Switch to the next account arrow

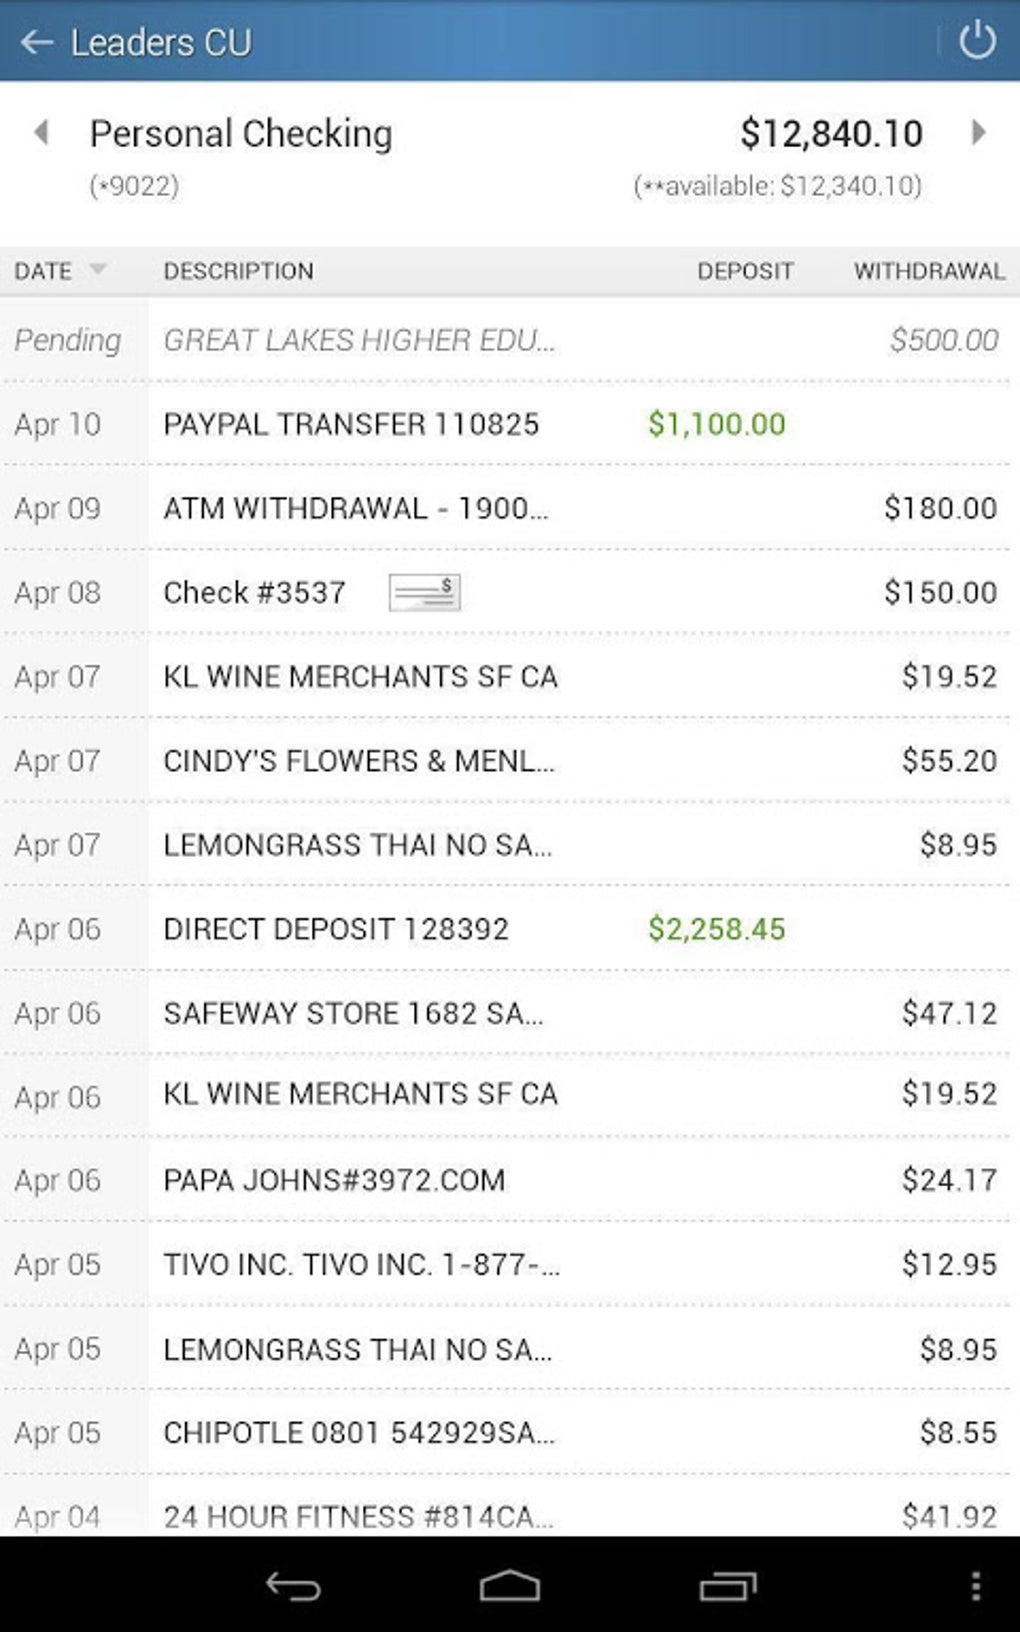(978, 132)
